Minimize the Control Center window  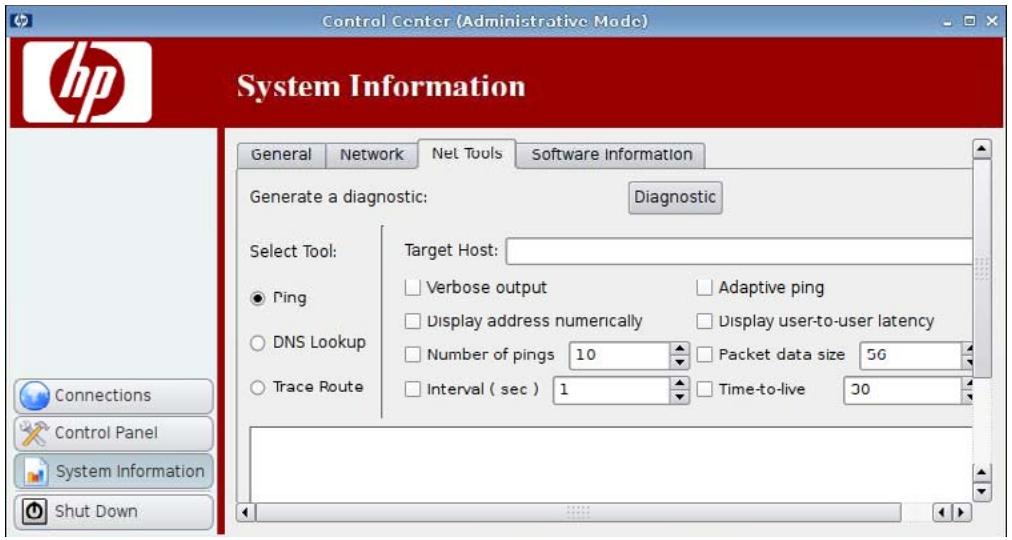click(947, 22)
